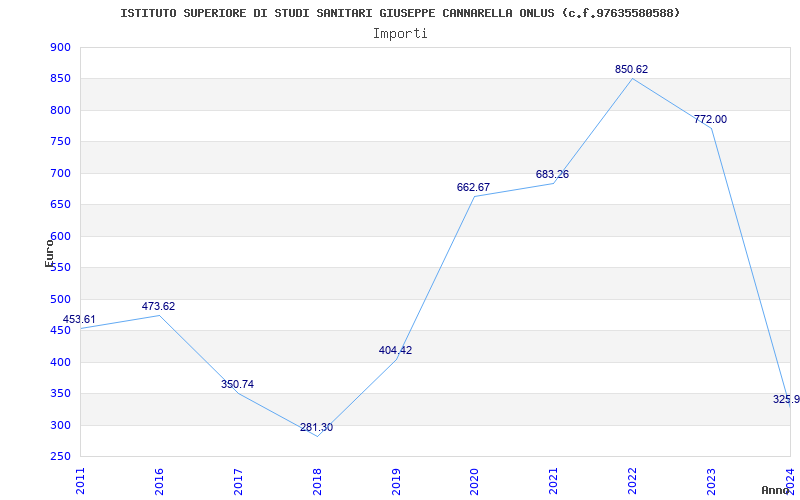800x500 pixels.
Task: Select the 772.00 data label
Action: pyautogui.click(x=711, y=119)
